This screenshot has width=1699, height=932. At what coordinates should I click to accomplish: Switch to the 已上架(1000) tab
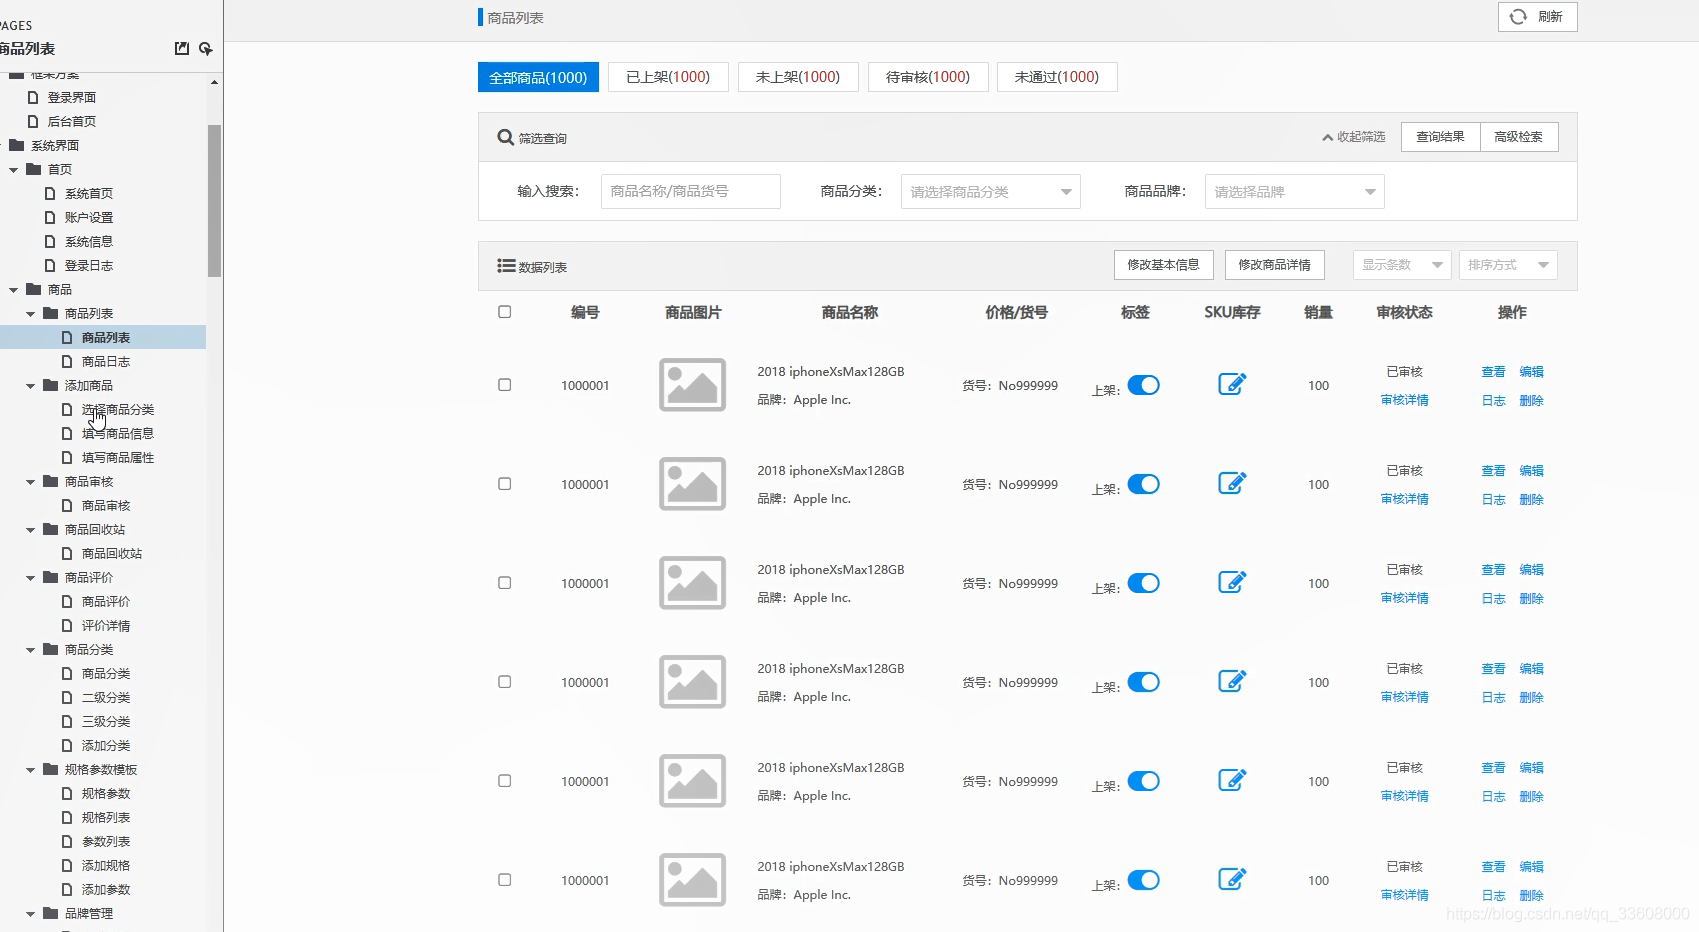click(668, 77)
